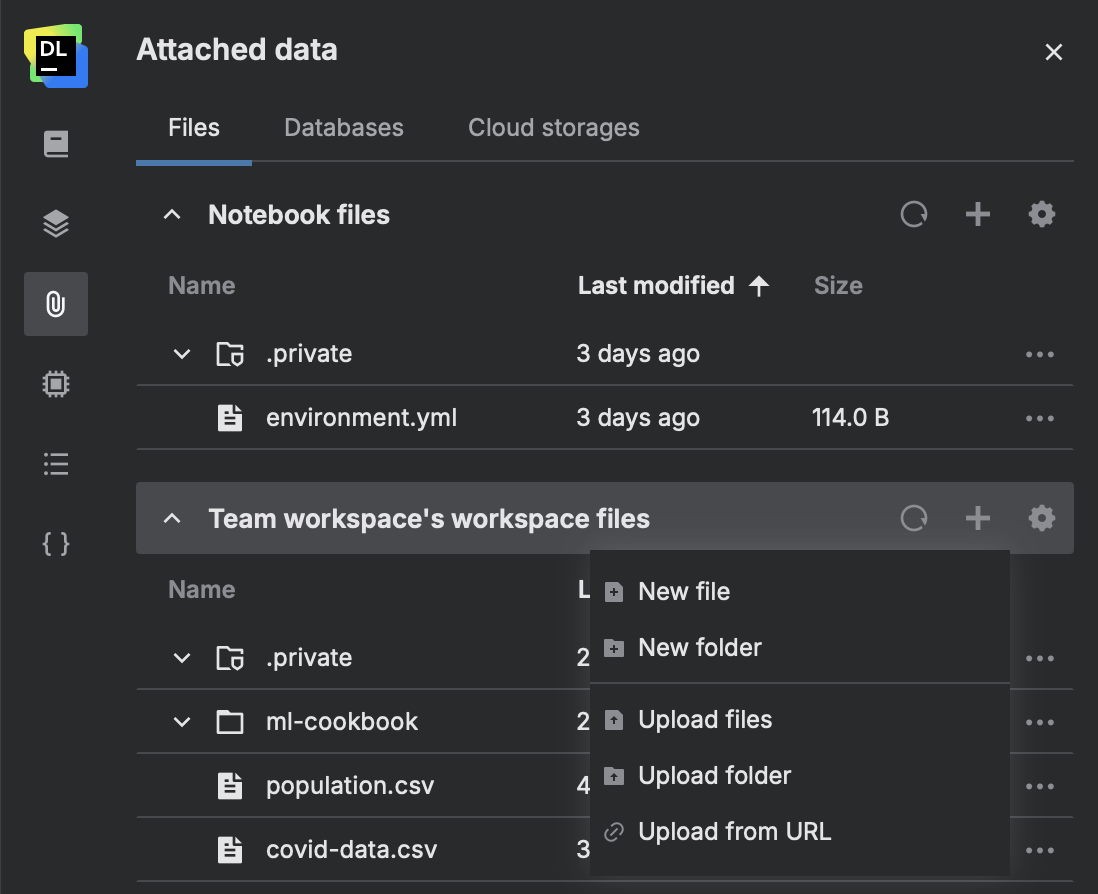Open the variables curly braces icon
Viewport: 1098px width, 894px height.
click(56, 543)
